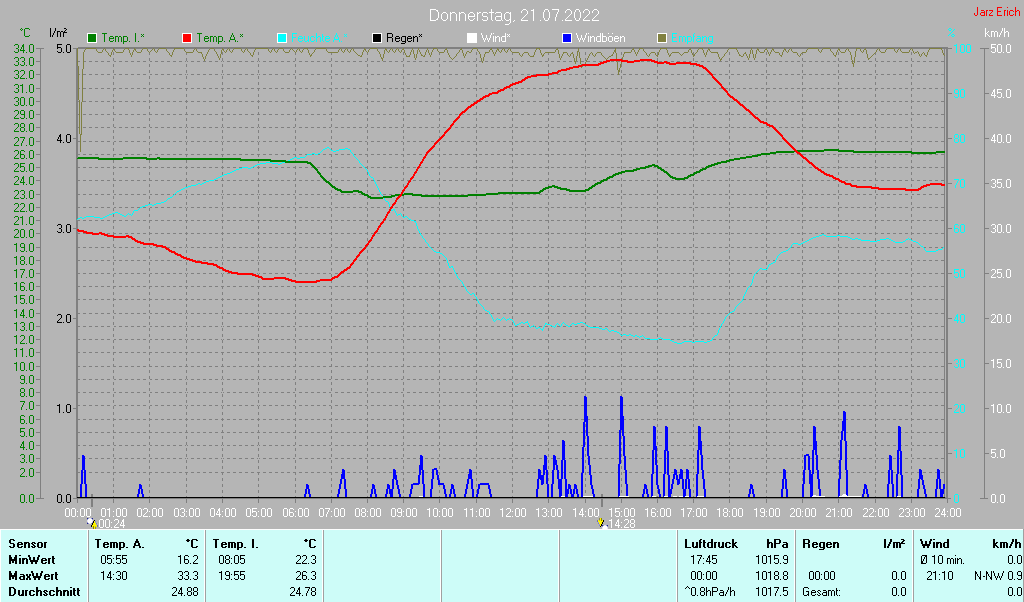Click the '18:00' x-axis time label

click(x=729, y=513)
